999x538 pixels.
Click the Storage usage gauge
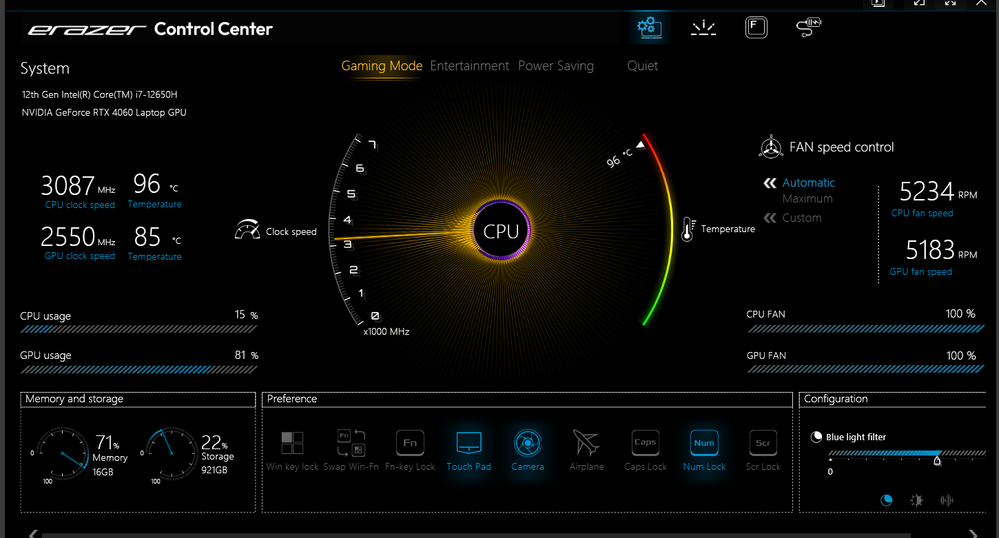click(171, 453)
